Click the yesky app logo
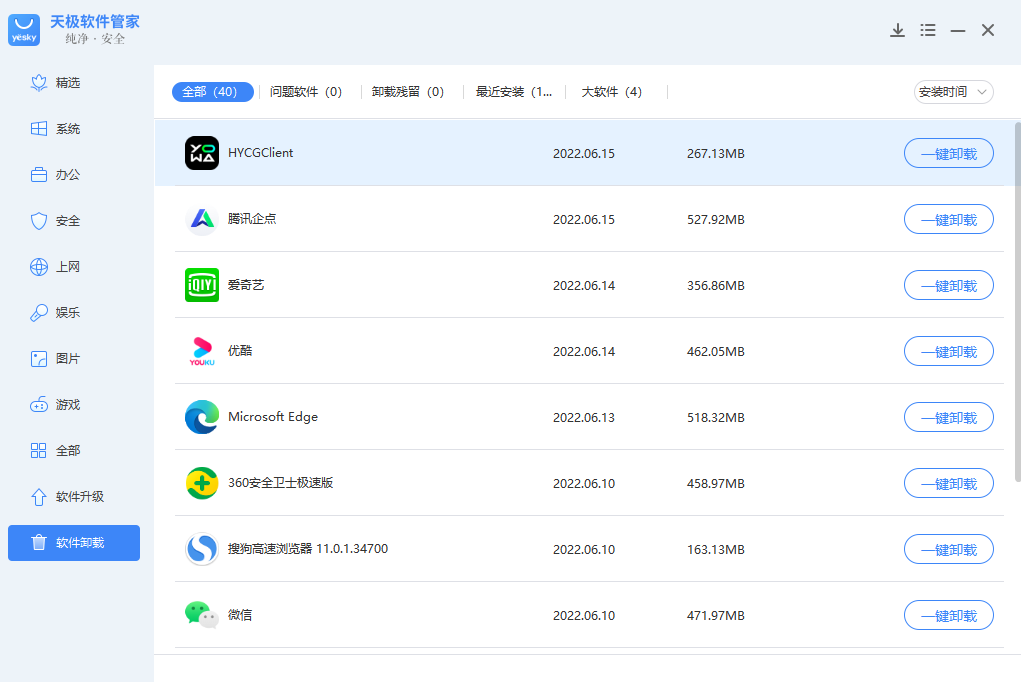The height and width of the screenshot is (682, 1021). [x=24, y=30]
